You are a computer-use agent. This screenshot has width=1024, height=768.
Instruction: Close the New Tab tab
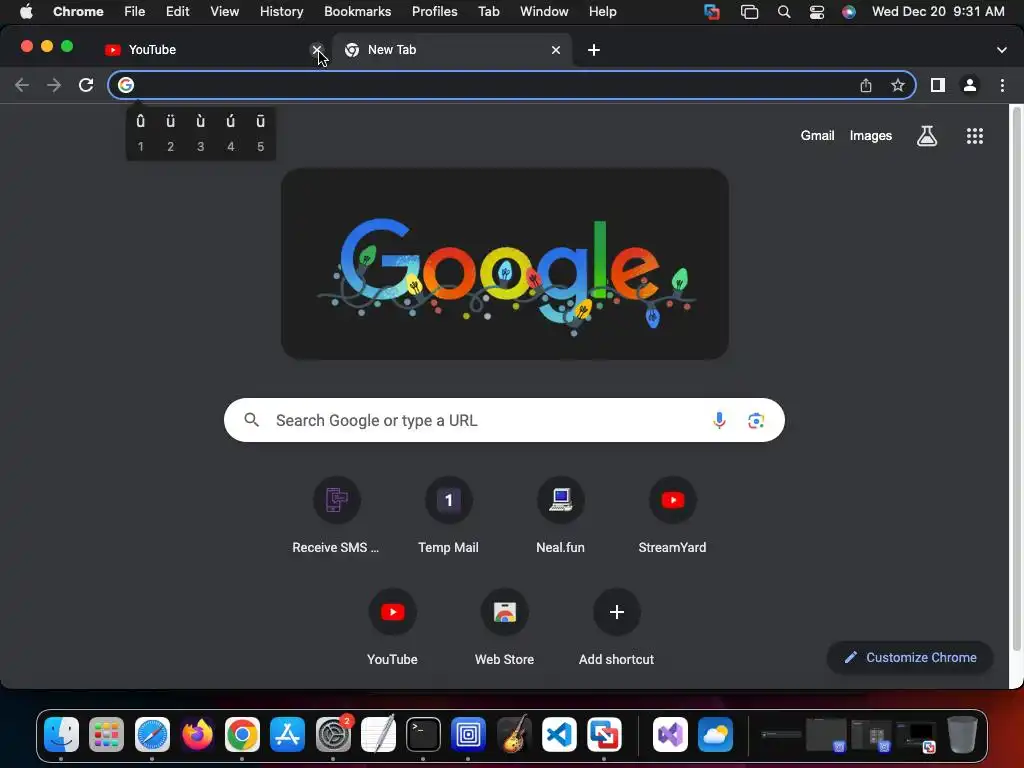(x=556, y=50)
